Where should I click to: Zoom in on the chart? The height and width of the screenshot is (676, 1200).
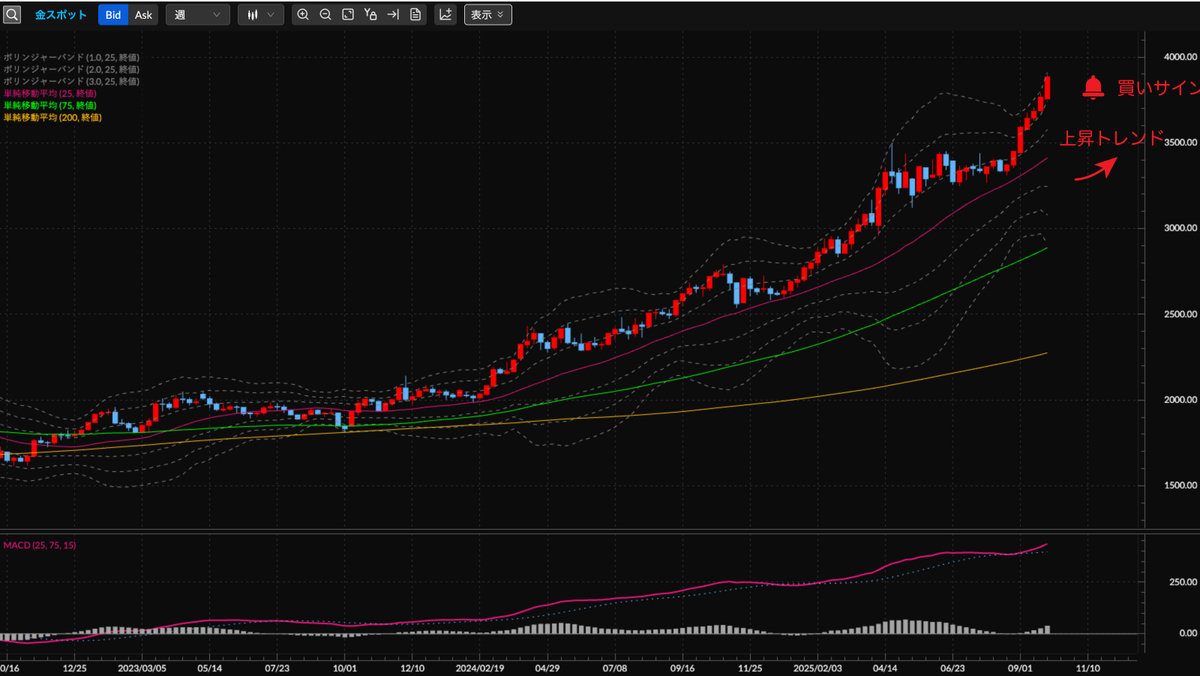[x=303, y=15]
